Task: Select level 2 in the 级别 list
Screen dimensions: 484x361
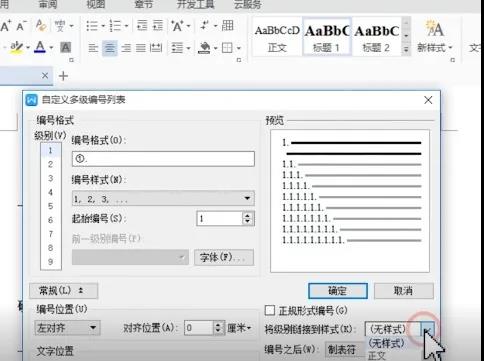Action: [x=51, y=164]
